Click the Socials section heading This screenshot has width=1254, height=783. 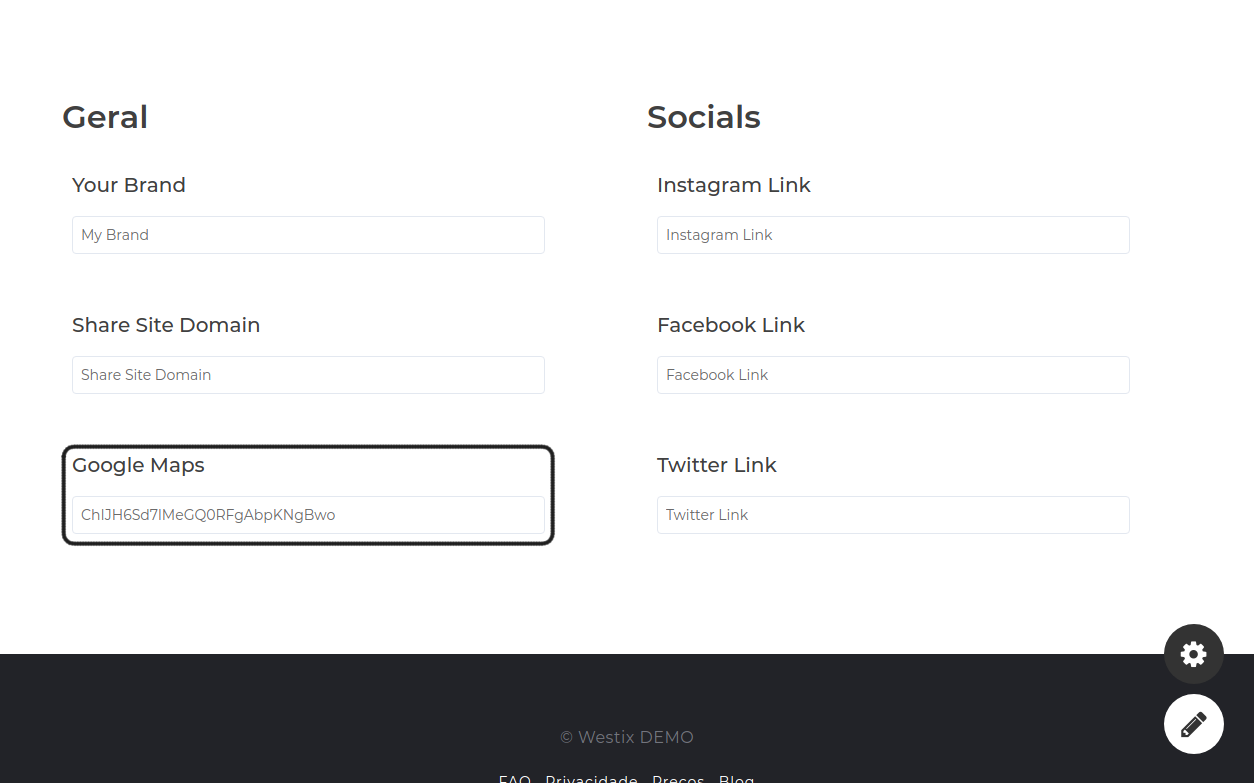coord(704,117)
